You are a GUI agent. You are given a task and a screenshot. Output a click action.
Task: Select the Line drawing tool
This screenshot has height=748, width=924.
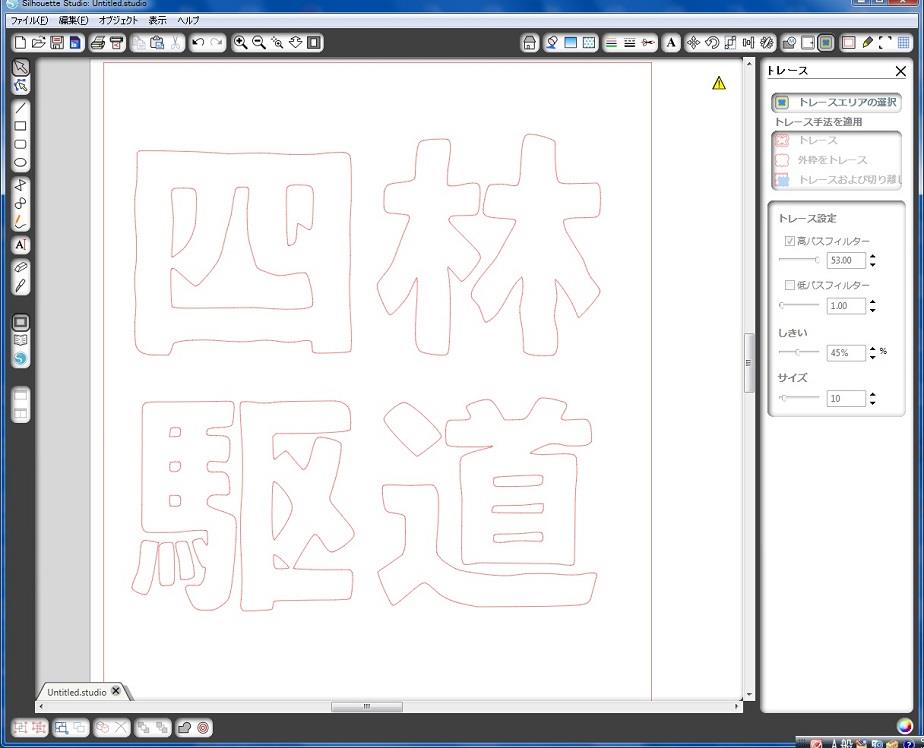[21, 108]
